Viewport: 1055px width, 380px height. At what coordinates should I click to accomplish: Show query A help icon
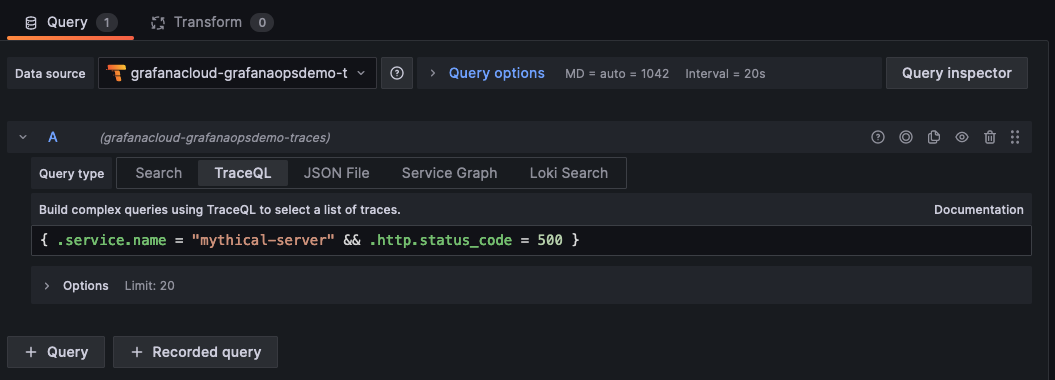pos(877,137)
